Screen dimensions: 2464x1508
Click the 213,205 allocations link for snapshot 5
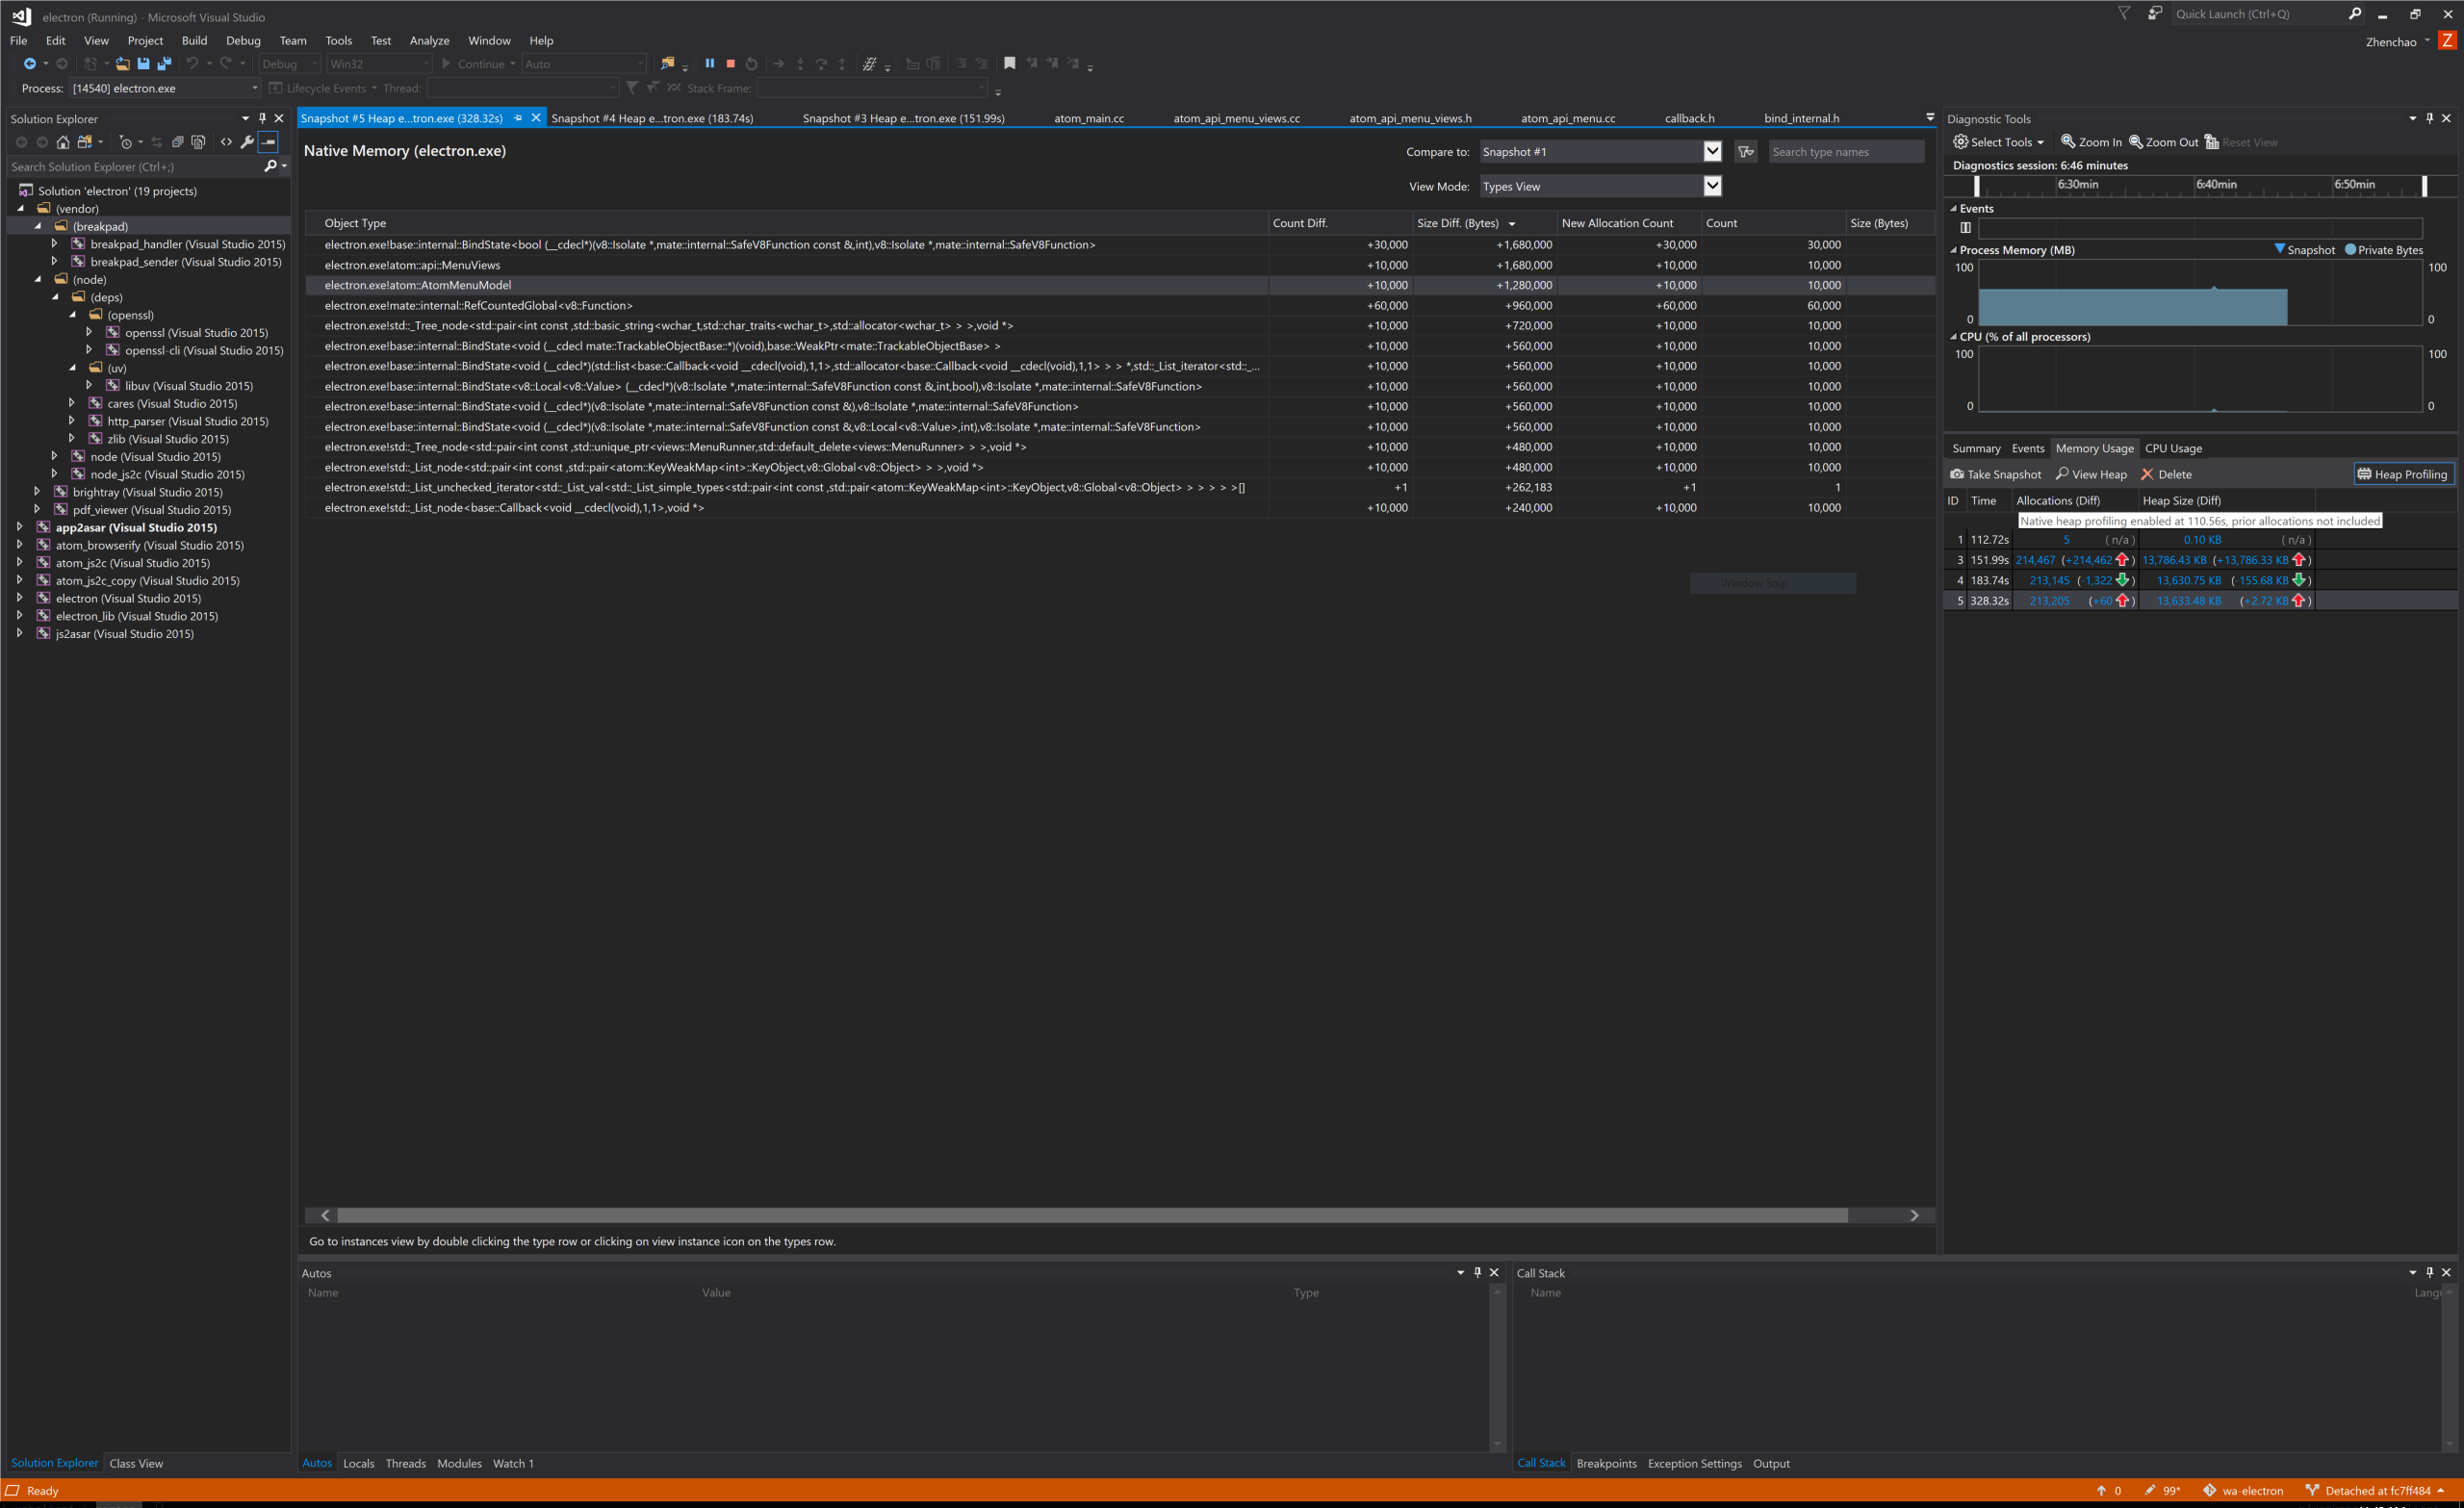coord(2049,601)
